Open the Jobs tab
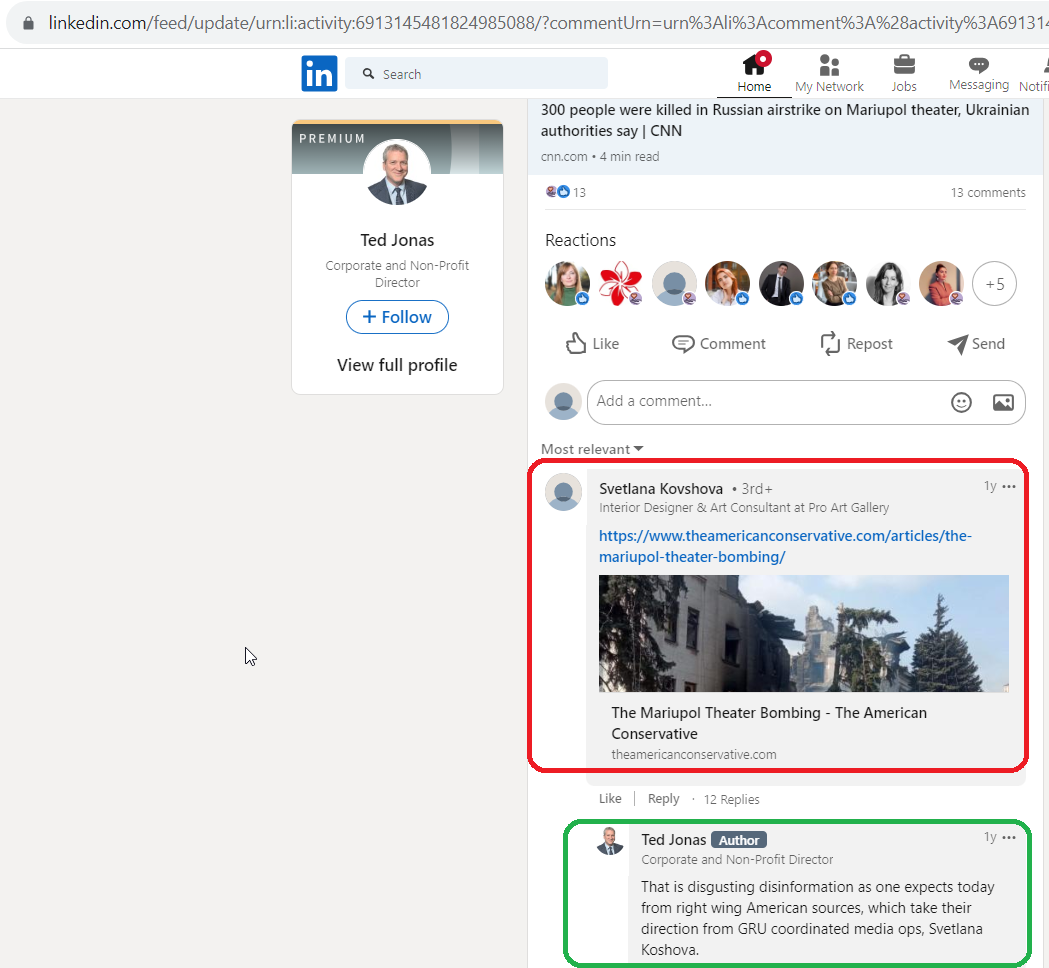 click(904, 73)
